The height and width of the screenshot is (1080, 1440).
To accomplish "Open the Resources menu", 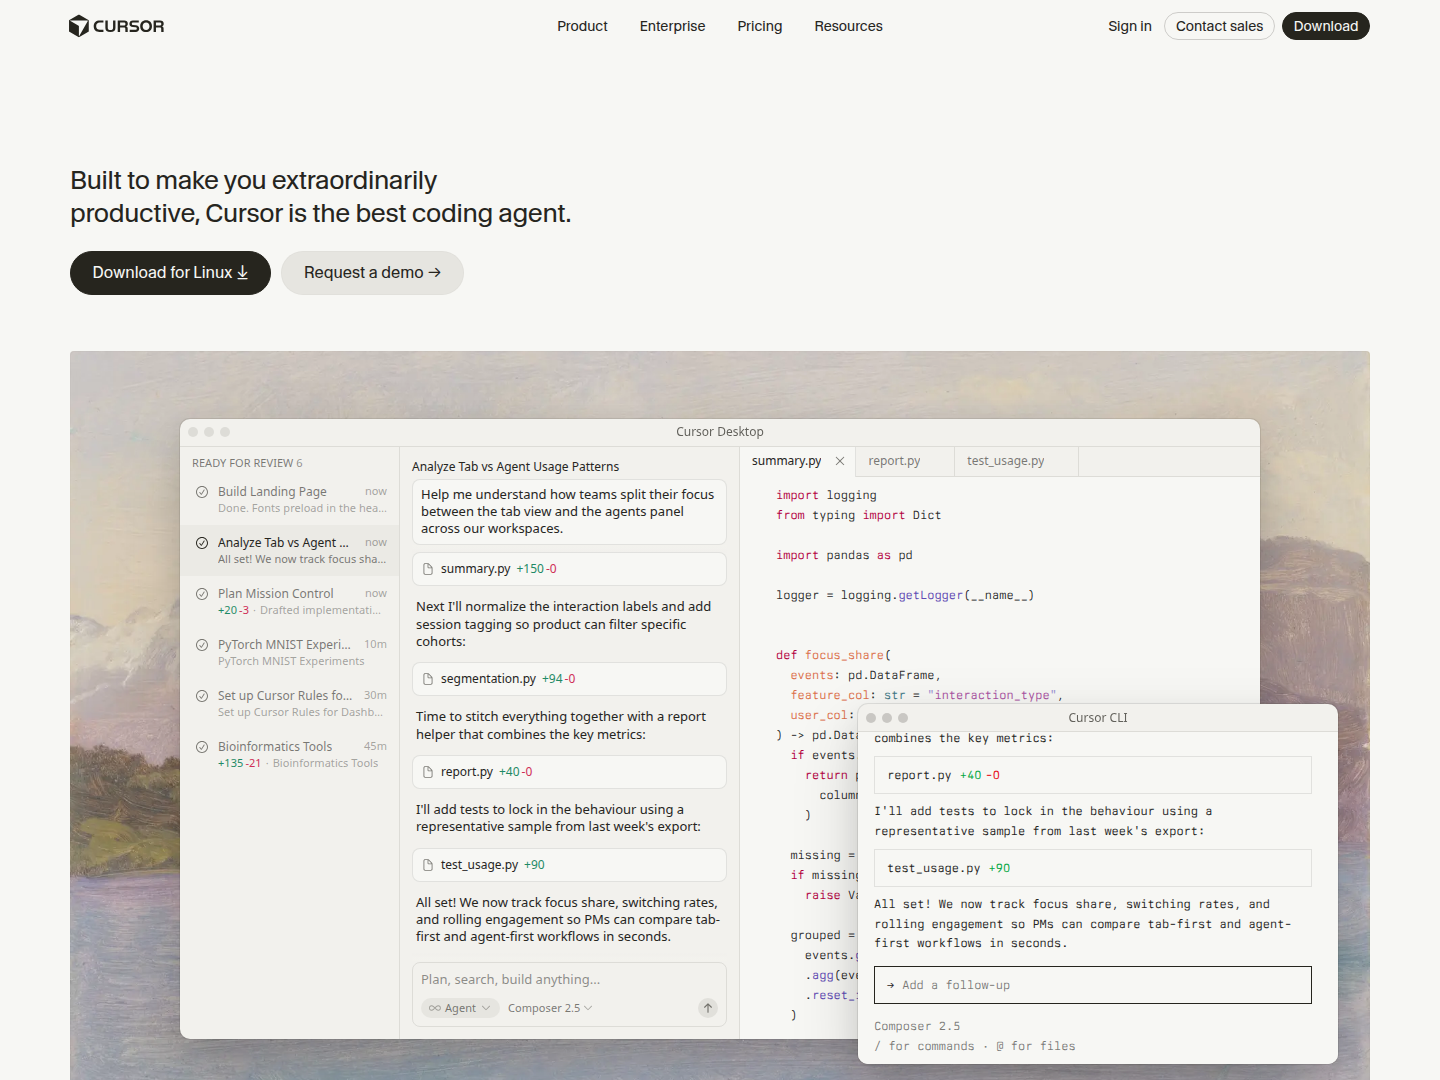I will coord(848,26).
